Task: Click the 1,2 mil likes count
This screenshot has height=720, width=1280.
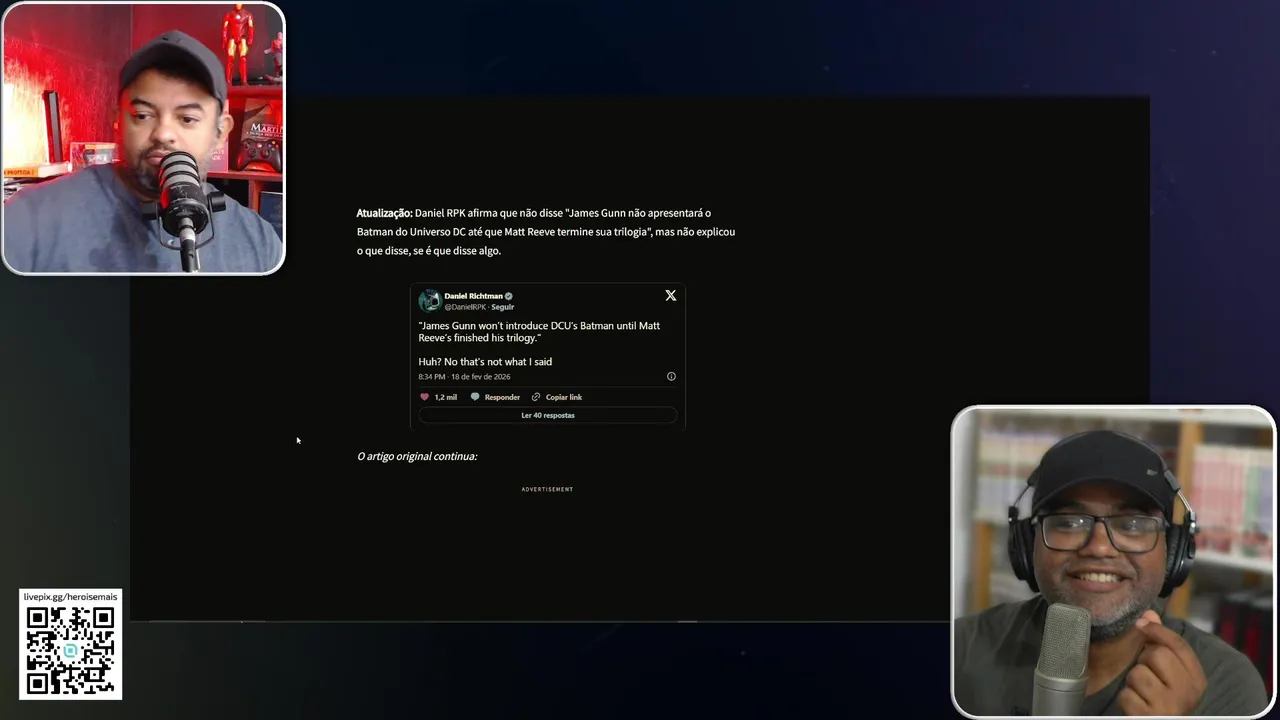Action: tap(446, 397)
